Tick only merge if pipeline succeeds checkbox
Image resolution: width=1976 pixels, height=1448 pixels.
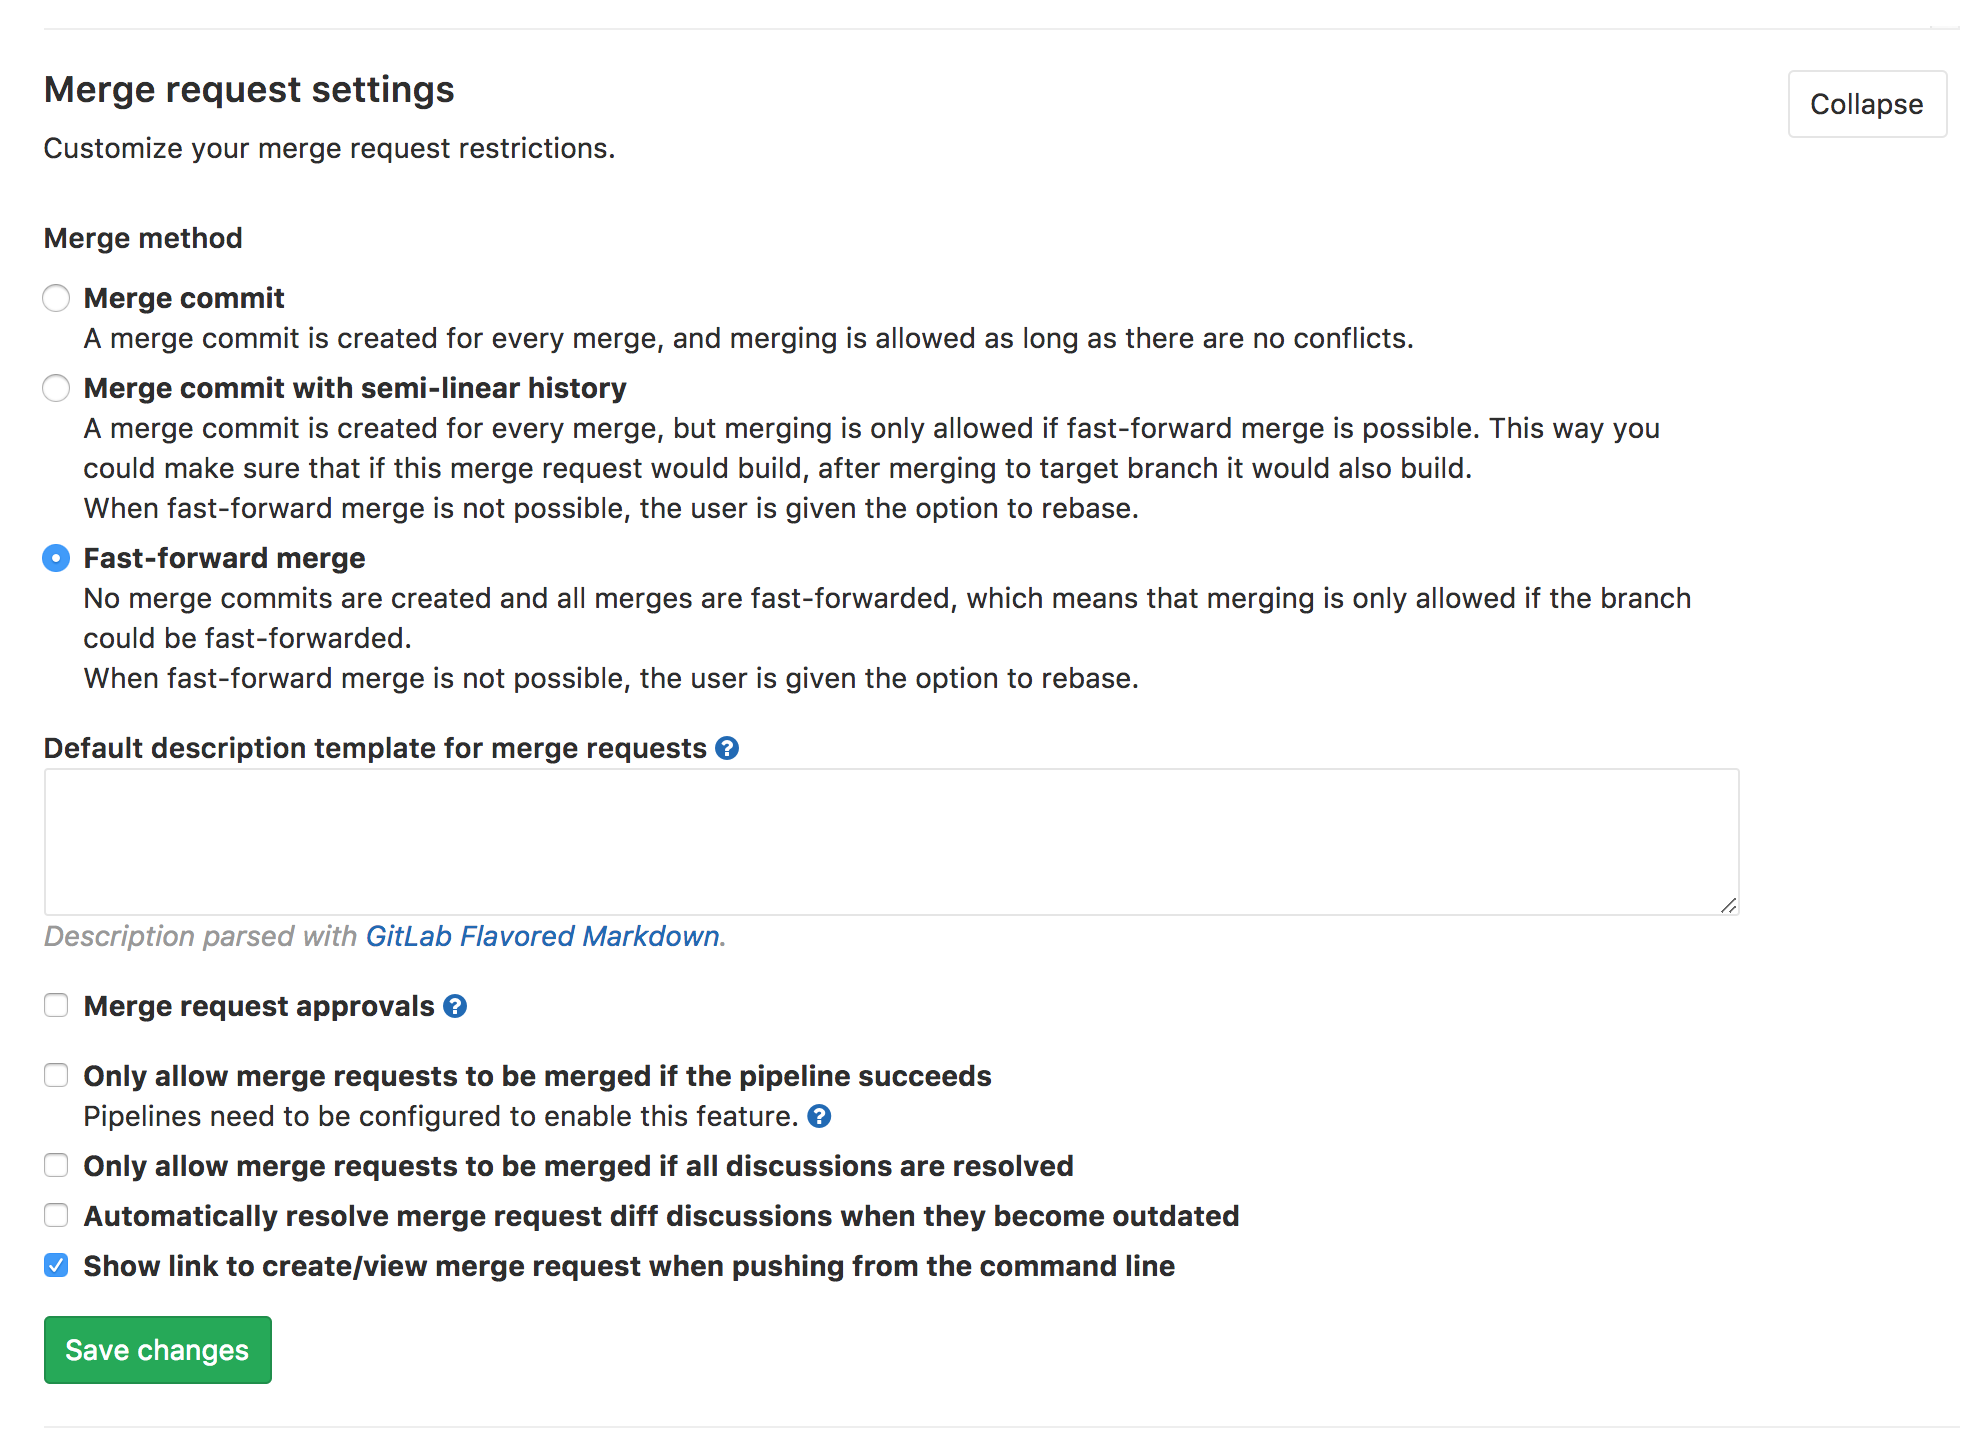(56, 1075)
